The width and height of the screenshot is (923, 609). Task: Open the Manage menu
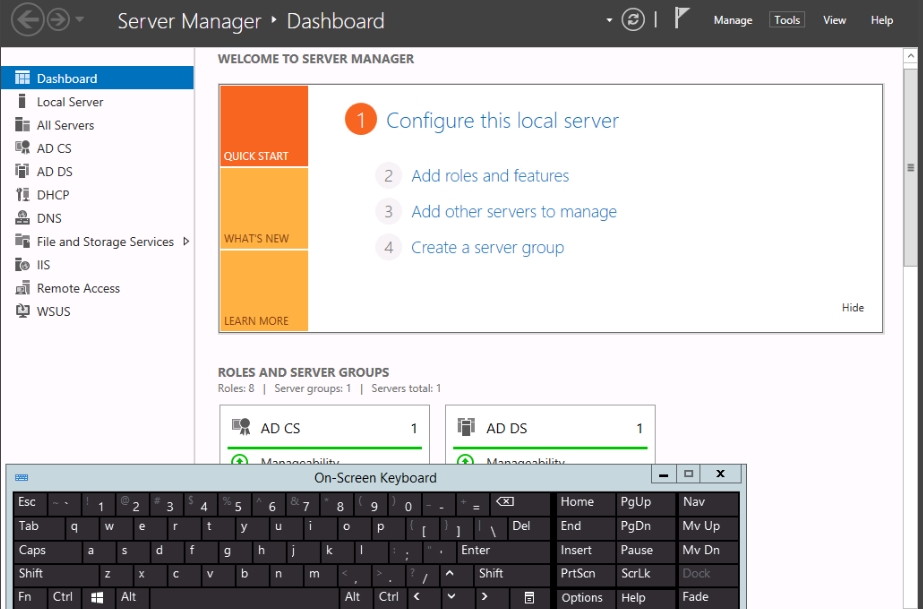(732, 20)
